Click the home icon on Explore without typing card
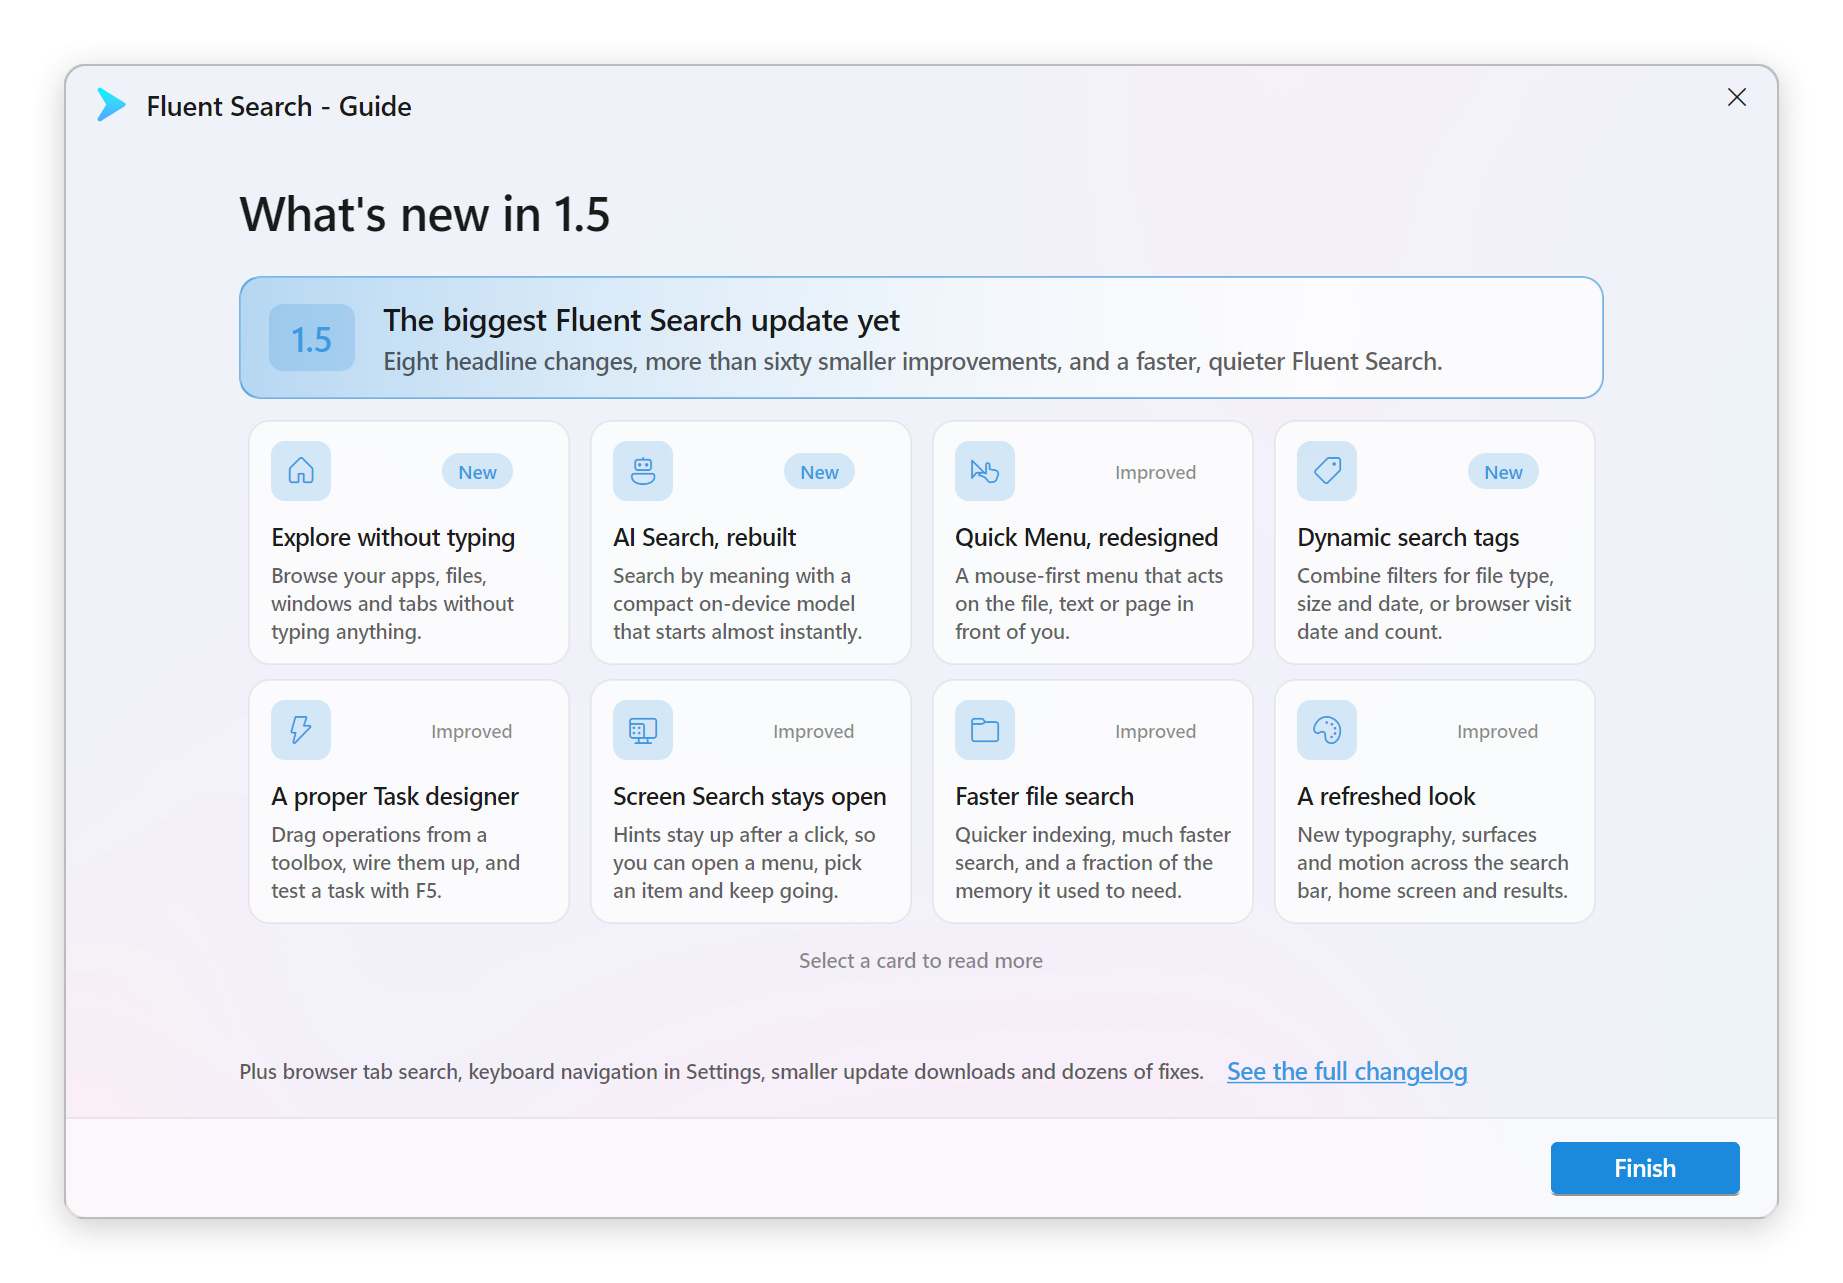 click(301, 471)
